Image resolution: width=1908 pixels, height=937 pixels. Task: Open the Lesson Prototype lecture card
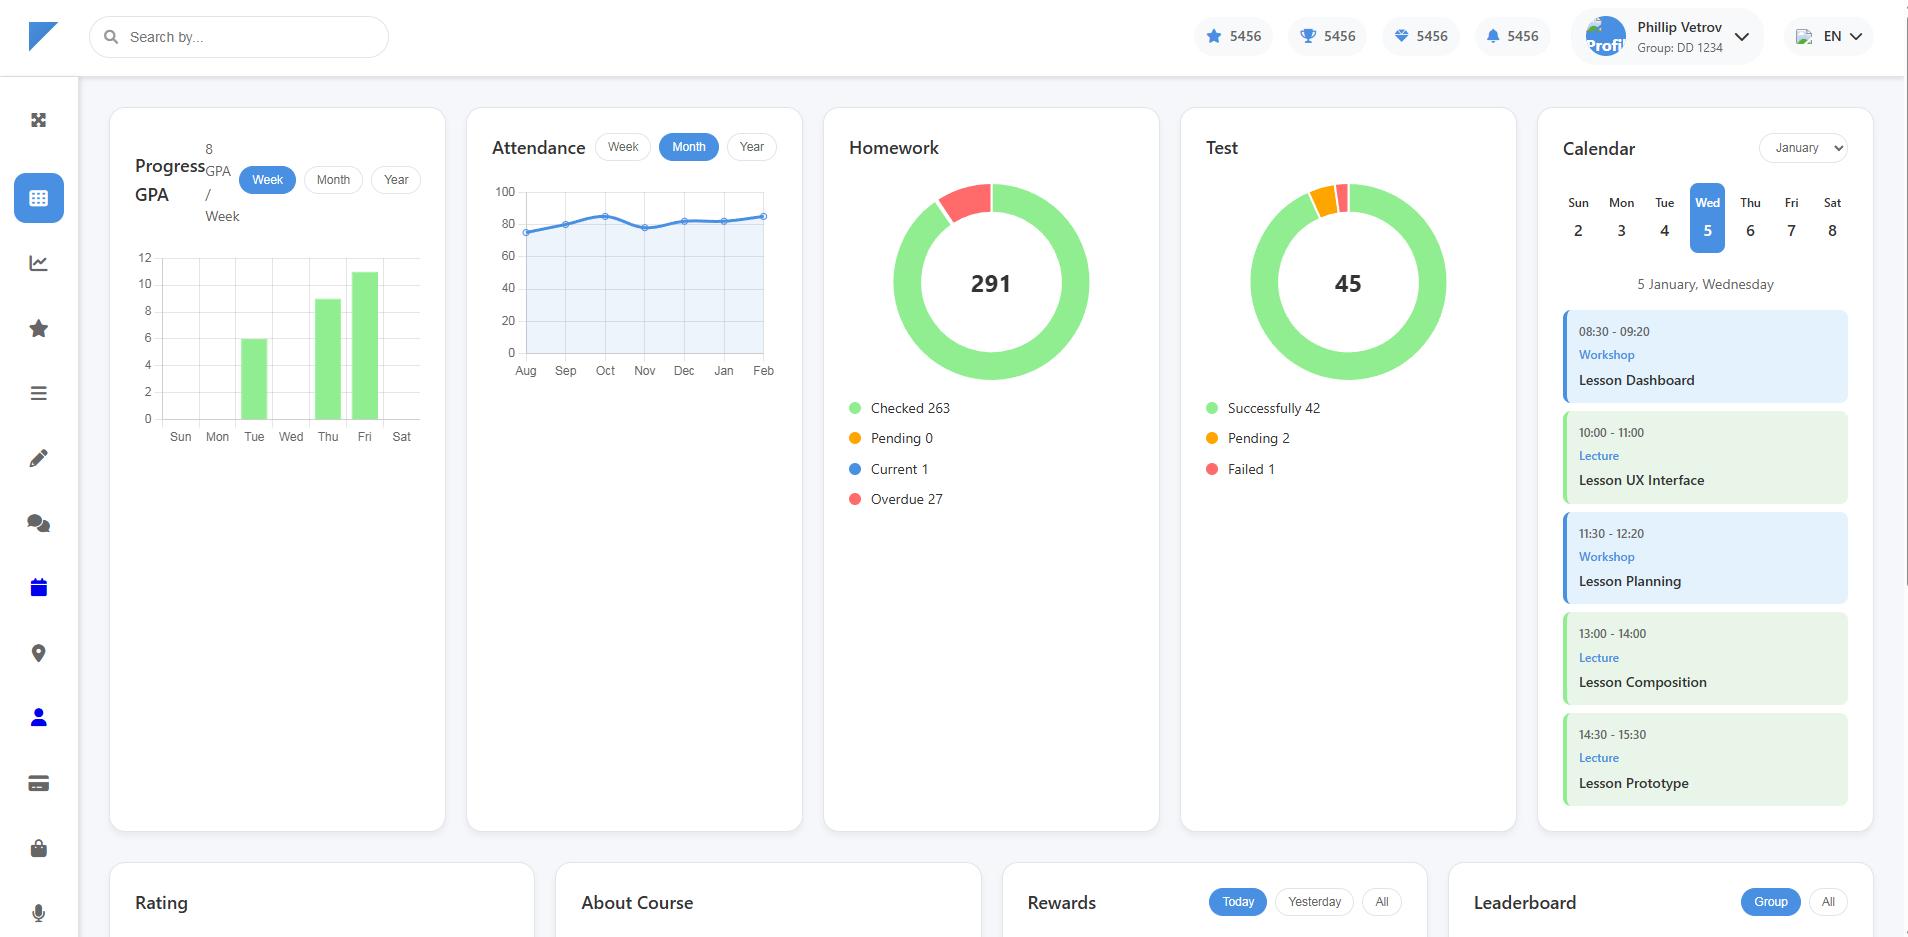coord(1705,759)
